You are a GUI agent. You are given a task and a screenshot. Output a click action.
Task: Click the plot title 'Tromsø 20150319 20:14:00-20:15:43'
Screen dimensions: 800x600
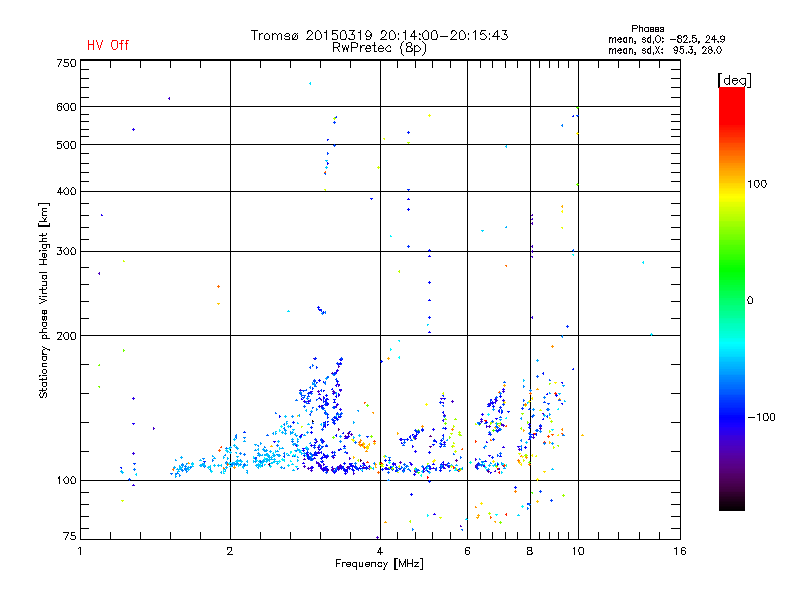tap(379, 35)
